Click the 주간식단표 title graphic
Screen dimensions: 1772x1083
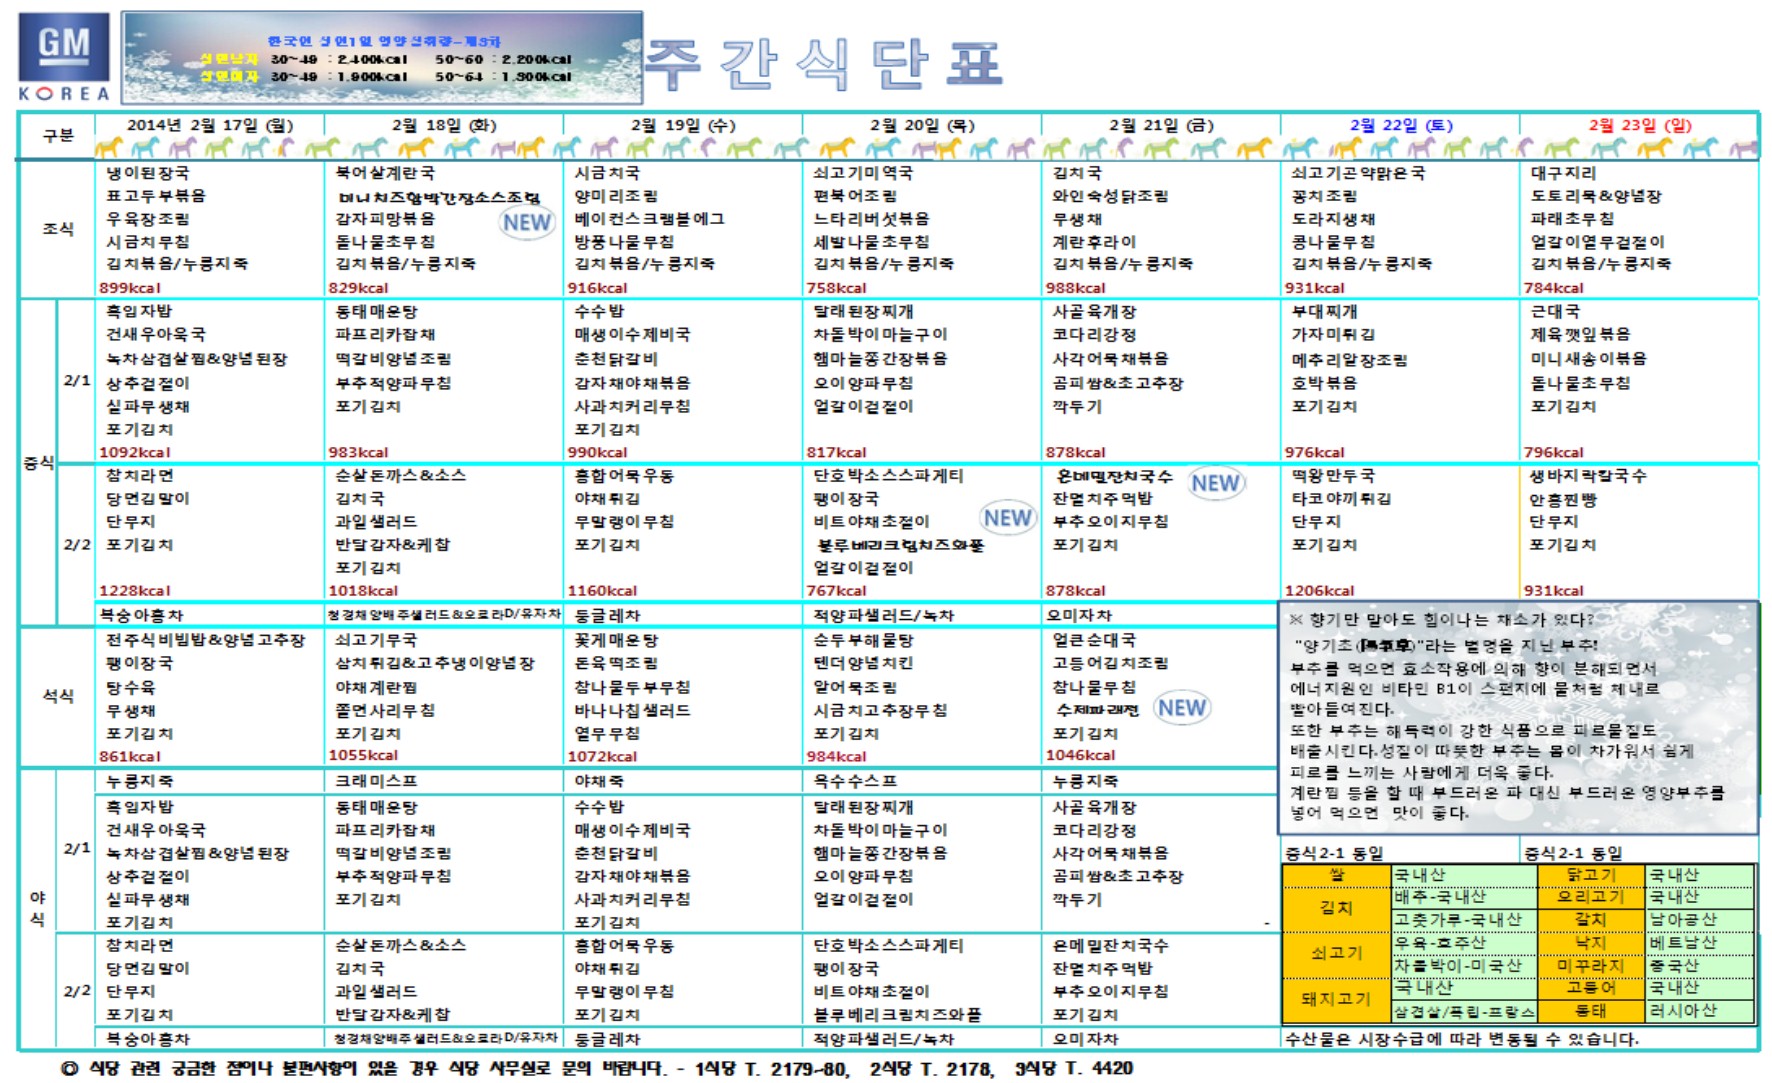(824, 63)
